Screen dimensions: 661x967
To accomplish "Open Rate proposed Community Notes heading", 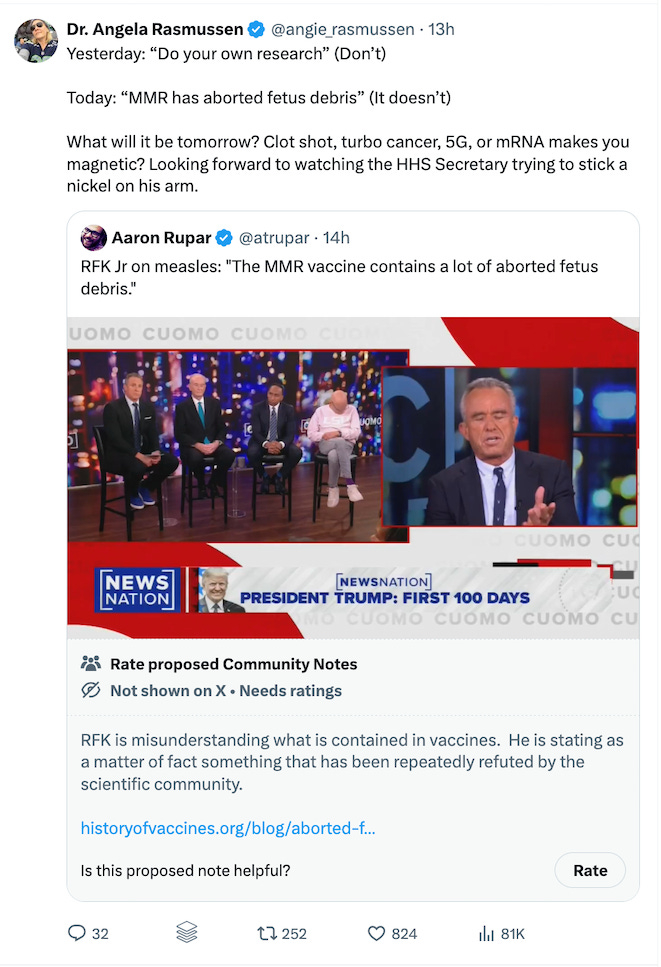I will [234, 664].
